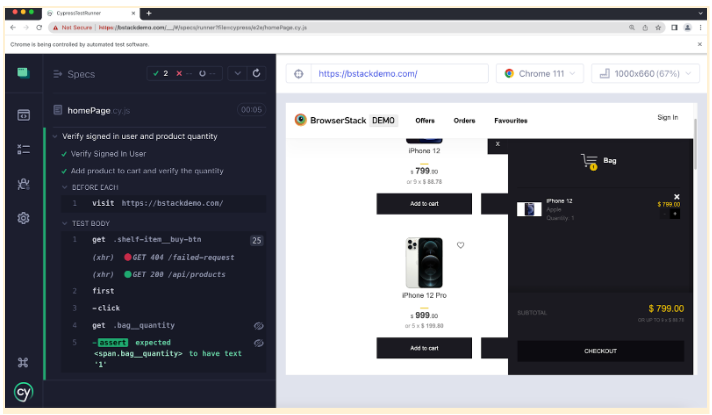
Task: Click the Chrome reload page icon
Action: coord(39,28)
